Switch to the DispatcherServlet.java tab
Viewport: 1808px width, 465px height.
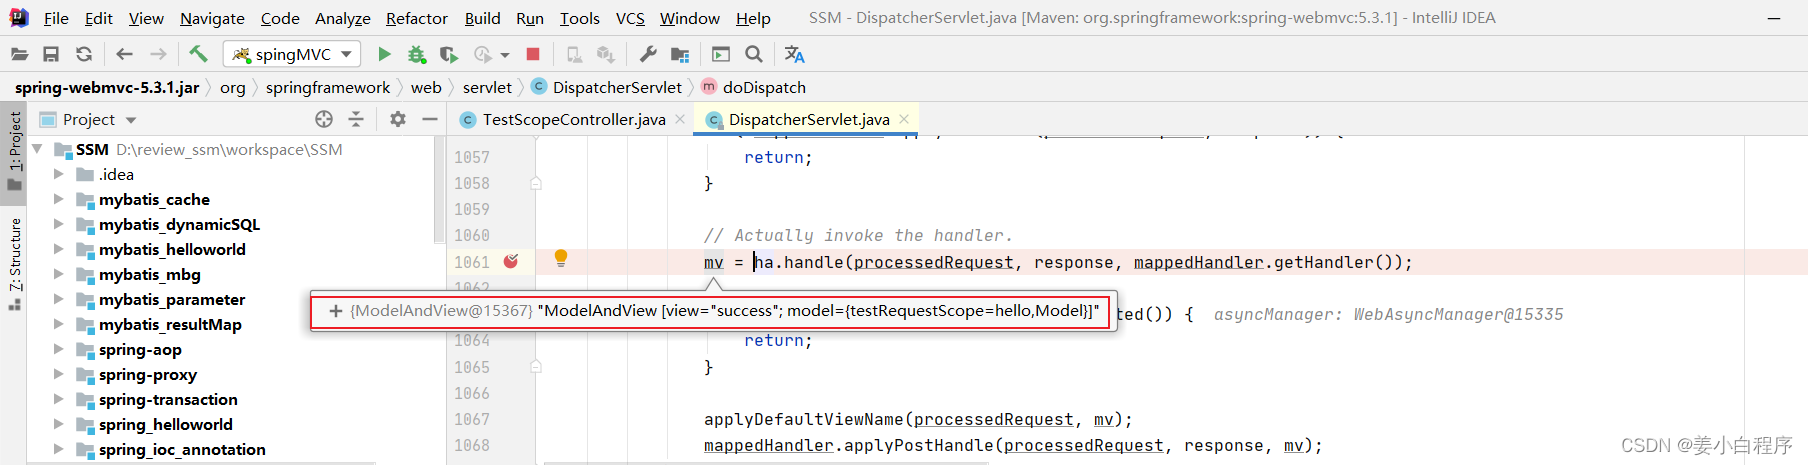[809, 119]
